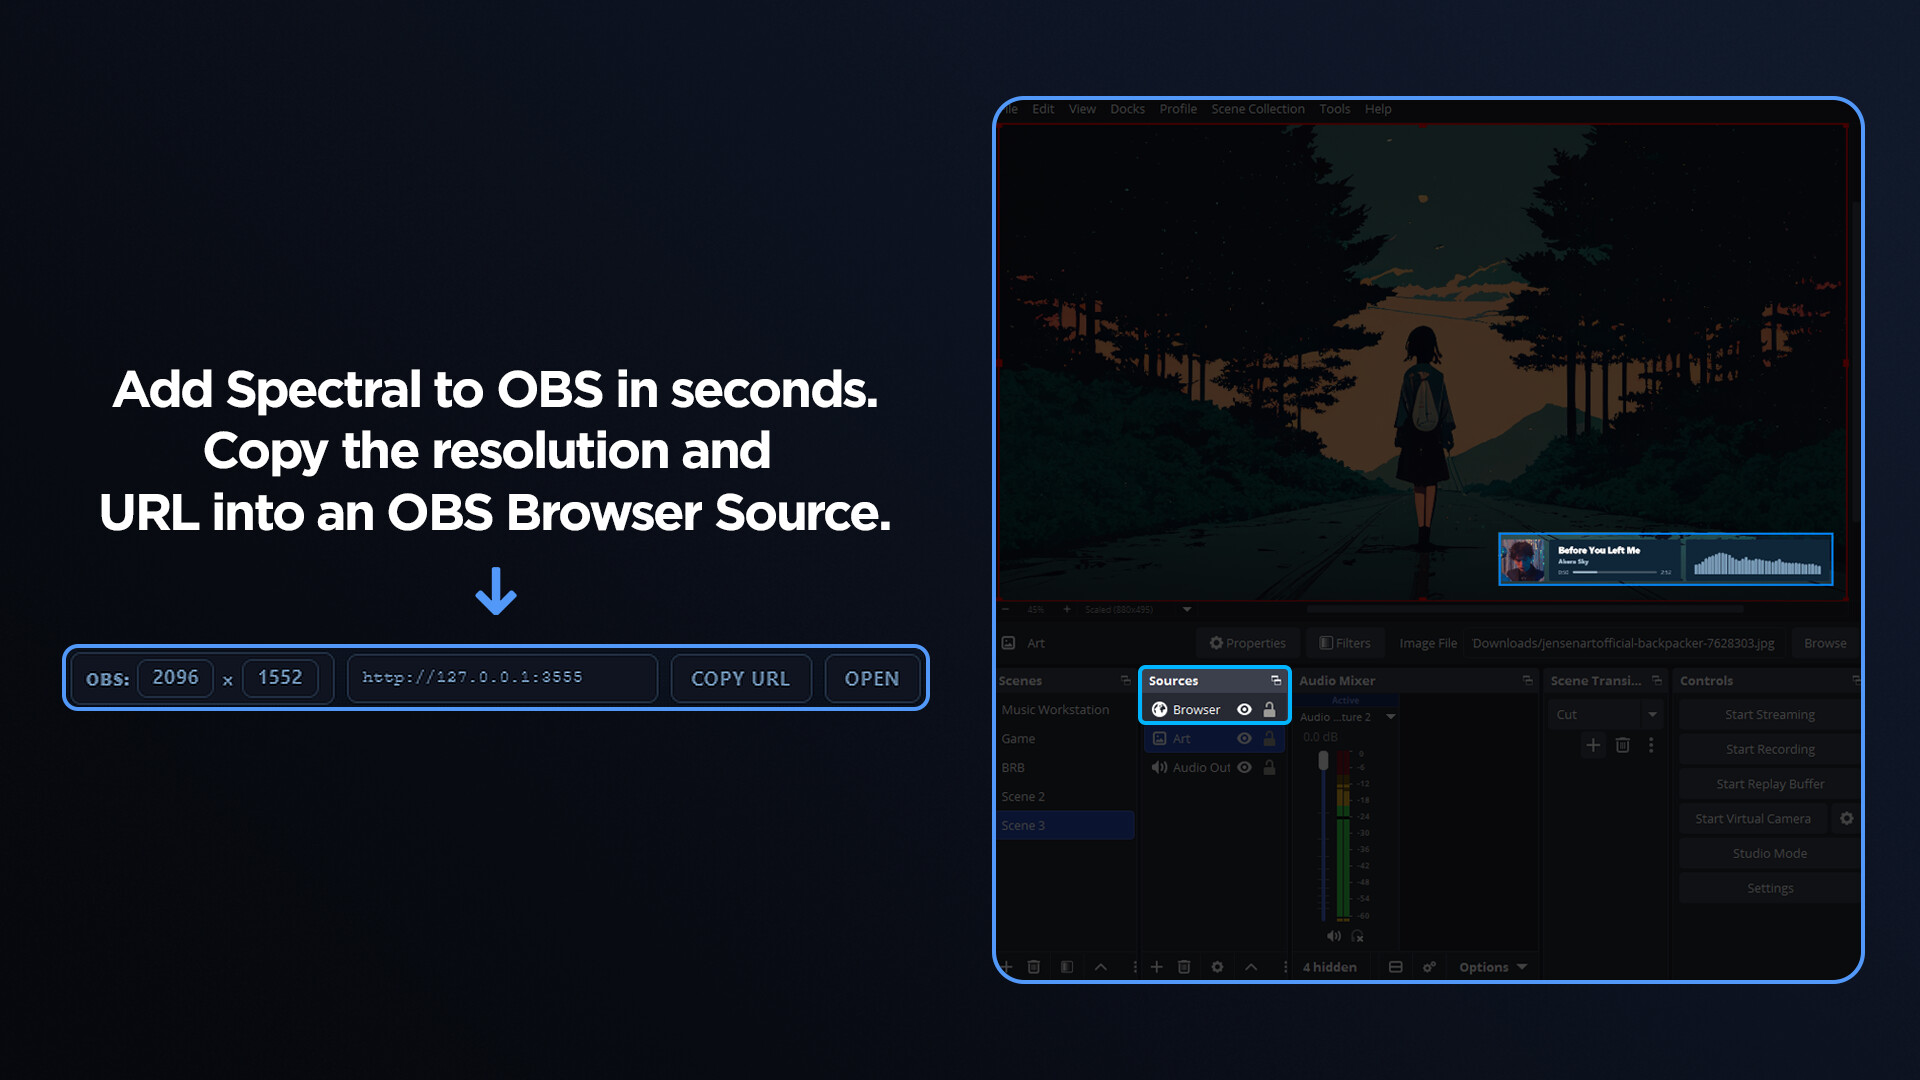Open advanced audio properties gears icon

coord(1429,967)
